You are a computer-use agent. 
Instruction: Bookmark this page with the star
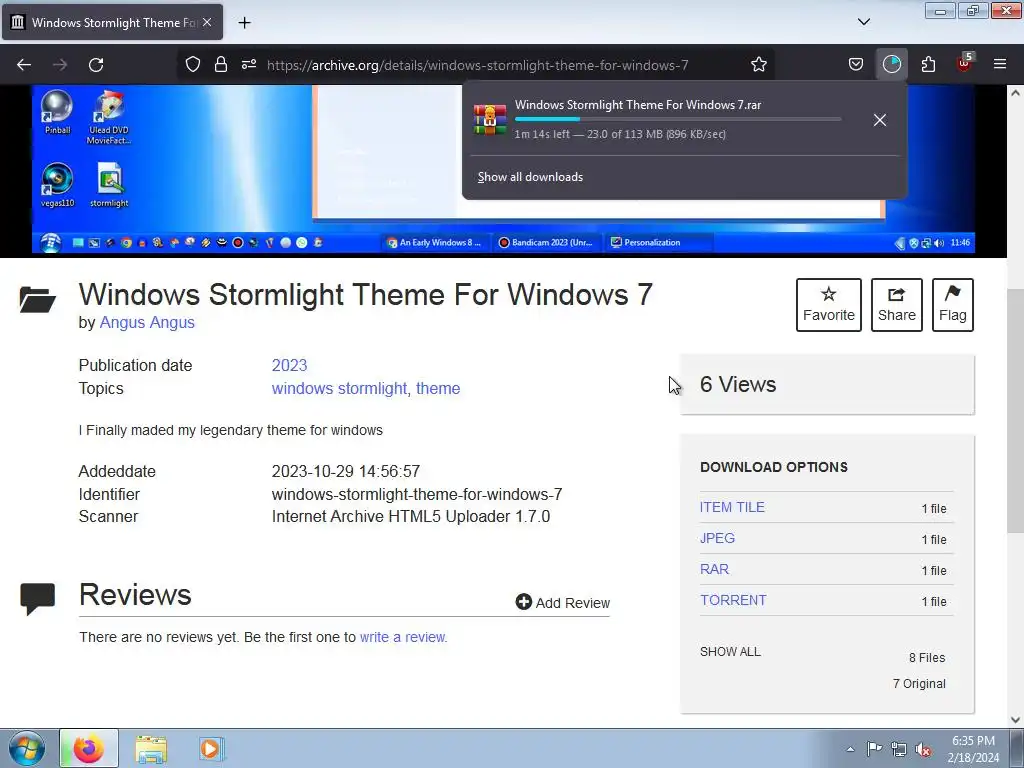[x=758, y=64]
